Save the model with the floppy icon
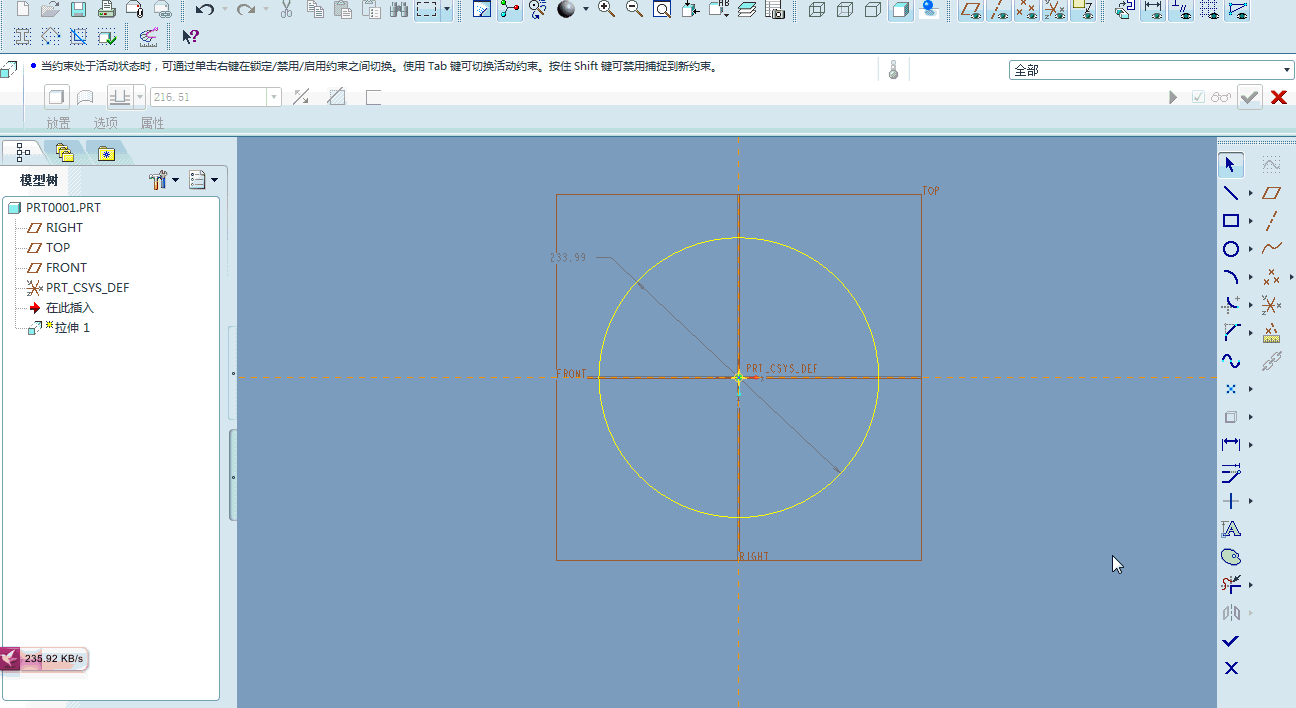This screenshot has height=708, width=1296. [x=78, y=10]
